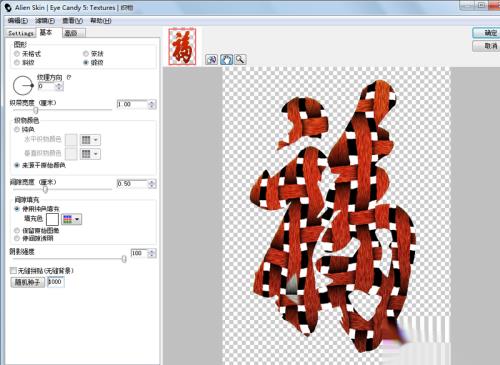Click the 纹理方向 angle input field
This screenshot has height=365, width=500.
46,86
